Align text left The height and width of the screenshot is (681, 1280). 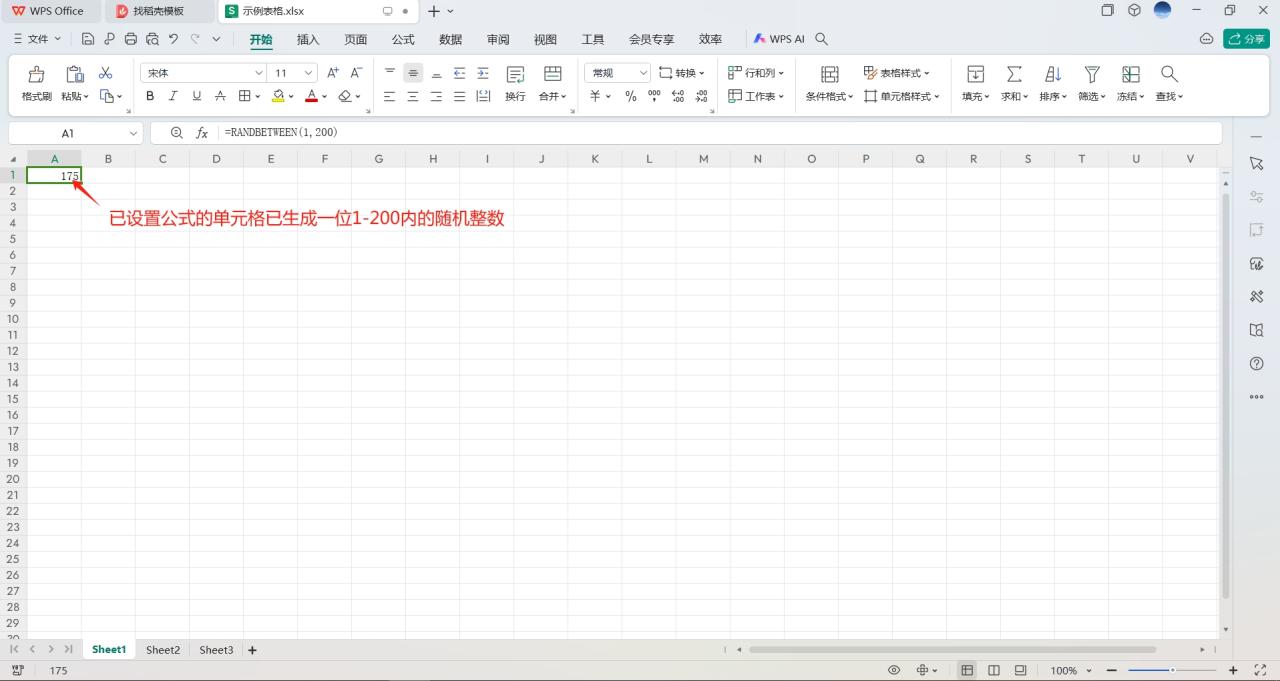(390, 96)
